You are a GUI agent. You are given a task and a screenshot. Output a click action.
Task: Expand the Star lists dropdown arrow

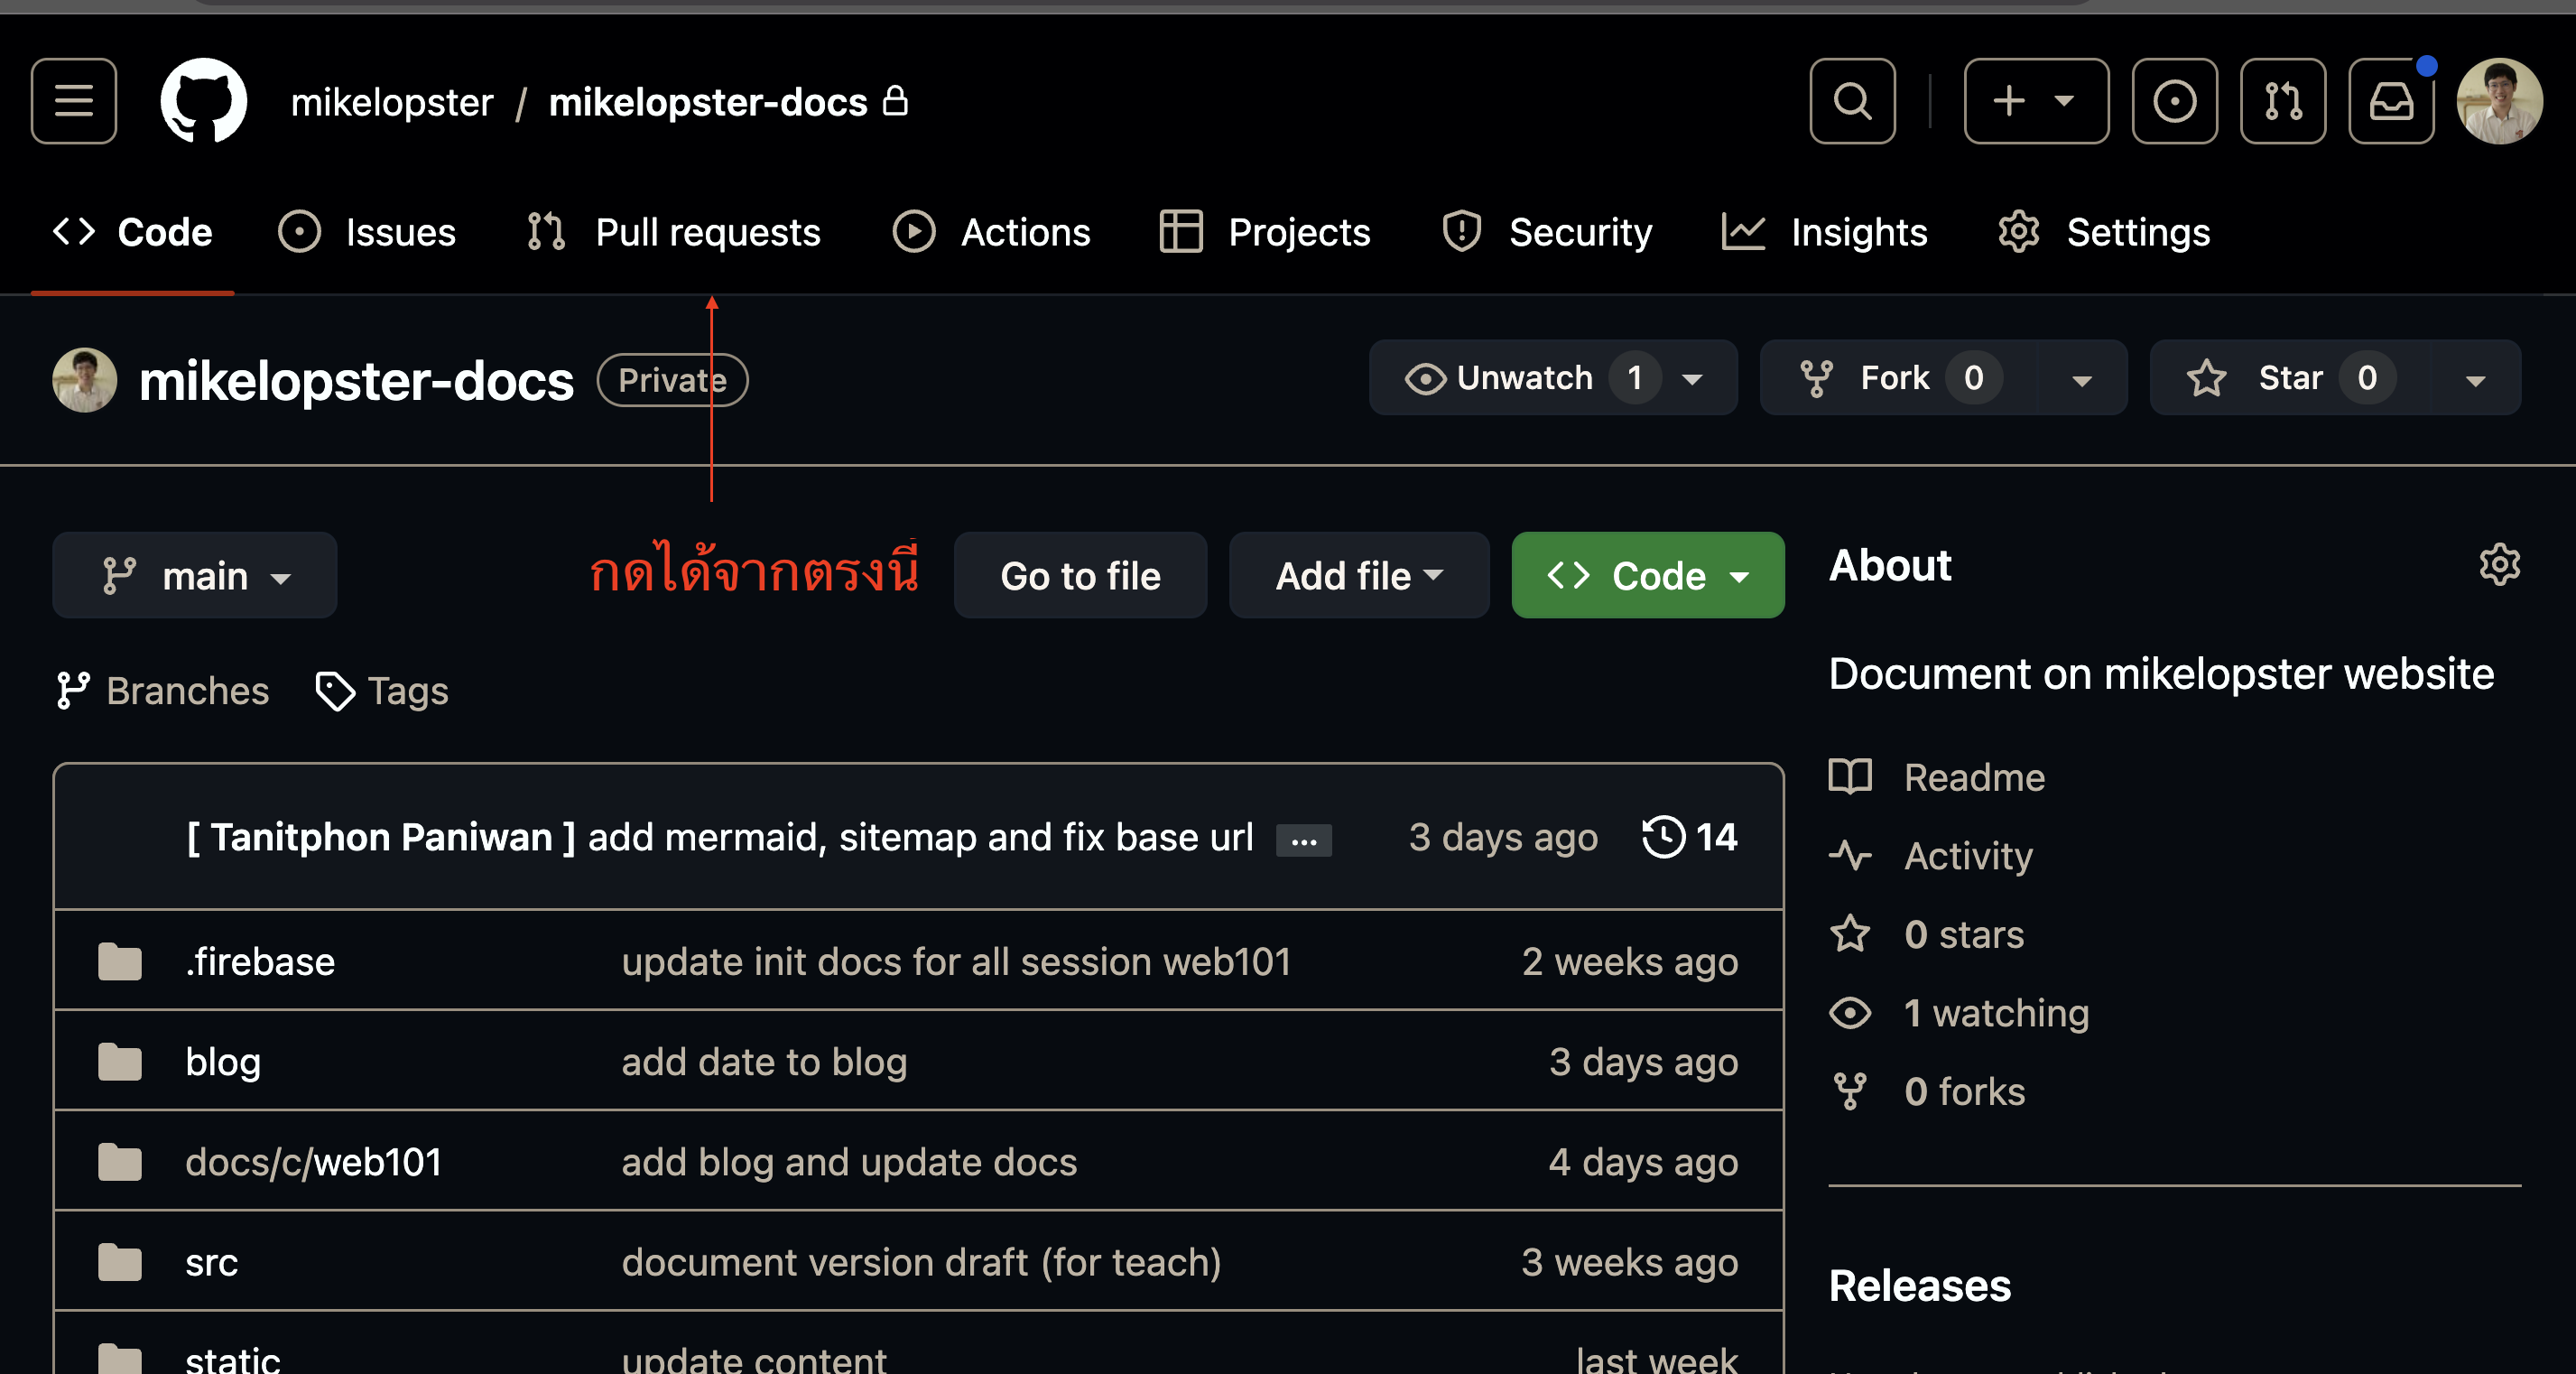tap(2475, 379)
